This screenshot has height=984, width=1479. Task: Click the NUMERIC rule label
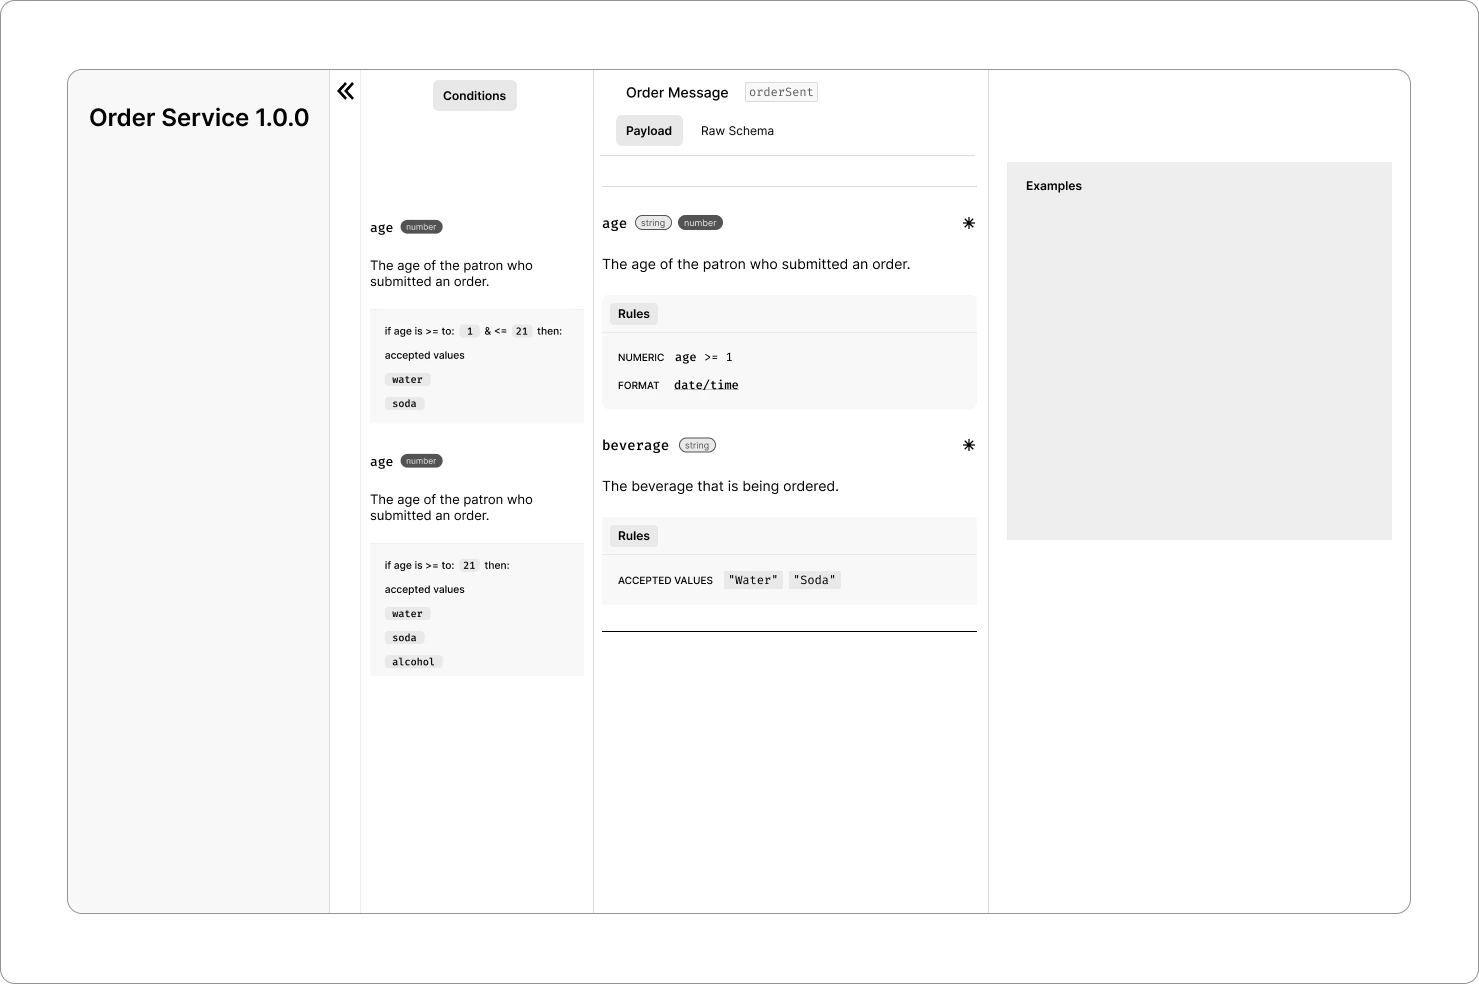(641, 357)
